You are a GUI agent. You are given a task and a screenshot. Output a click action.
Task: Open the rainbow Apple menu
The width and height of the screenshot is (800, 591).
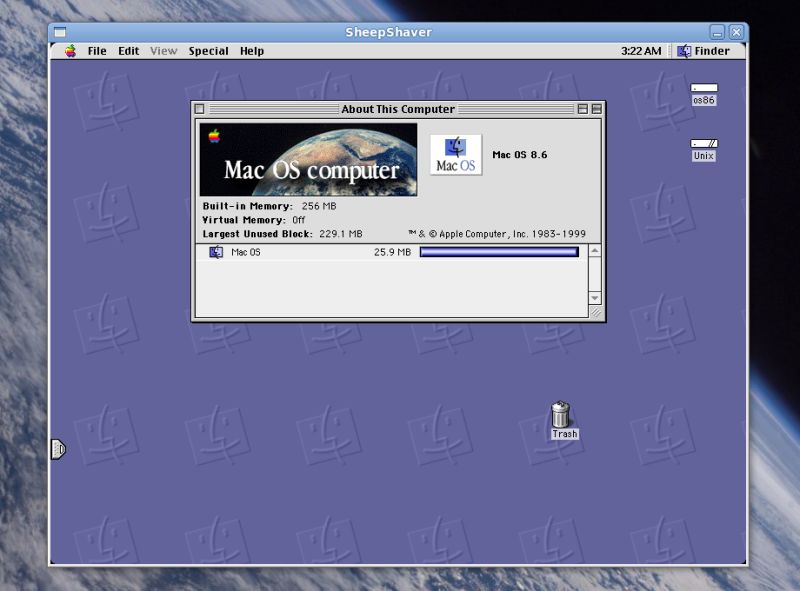pyautogui.click(x=70, y=51)
